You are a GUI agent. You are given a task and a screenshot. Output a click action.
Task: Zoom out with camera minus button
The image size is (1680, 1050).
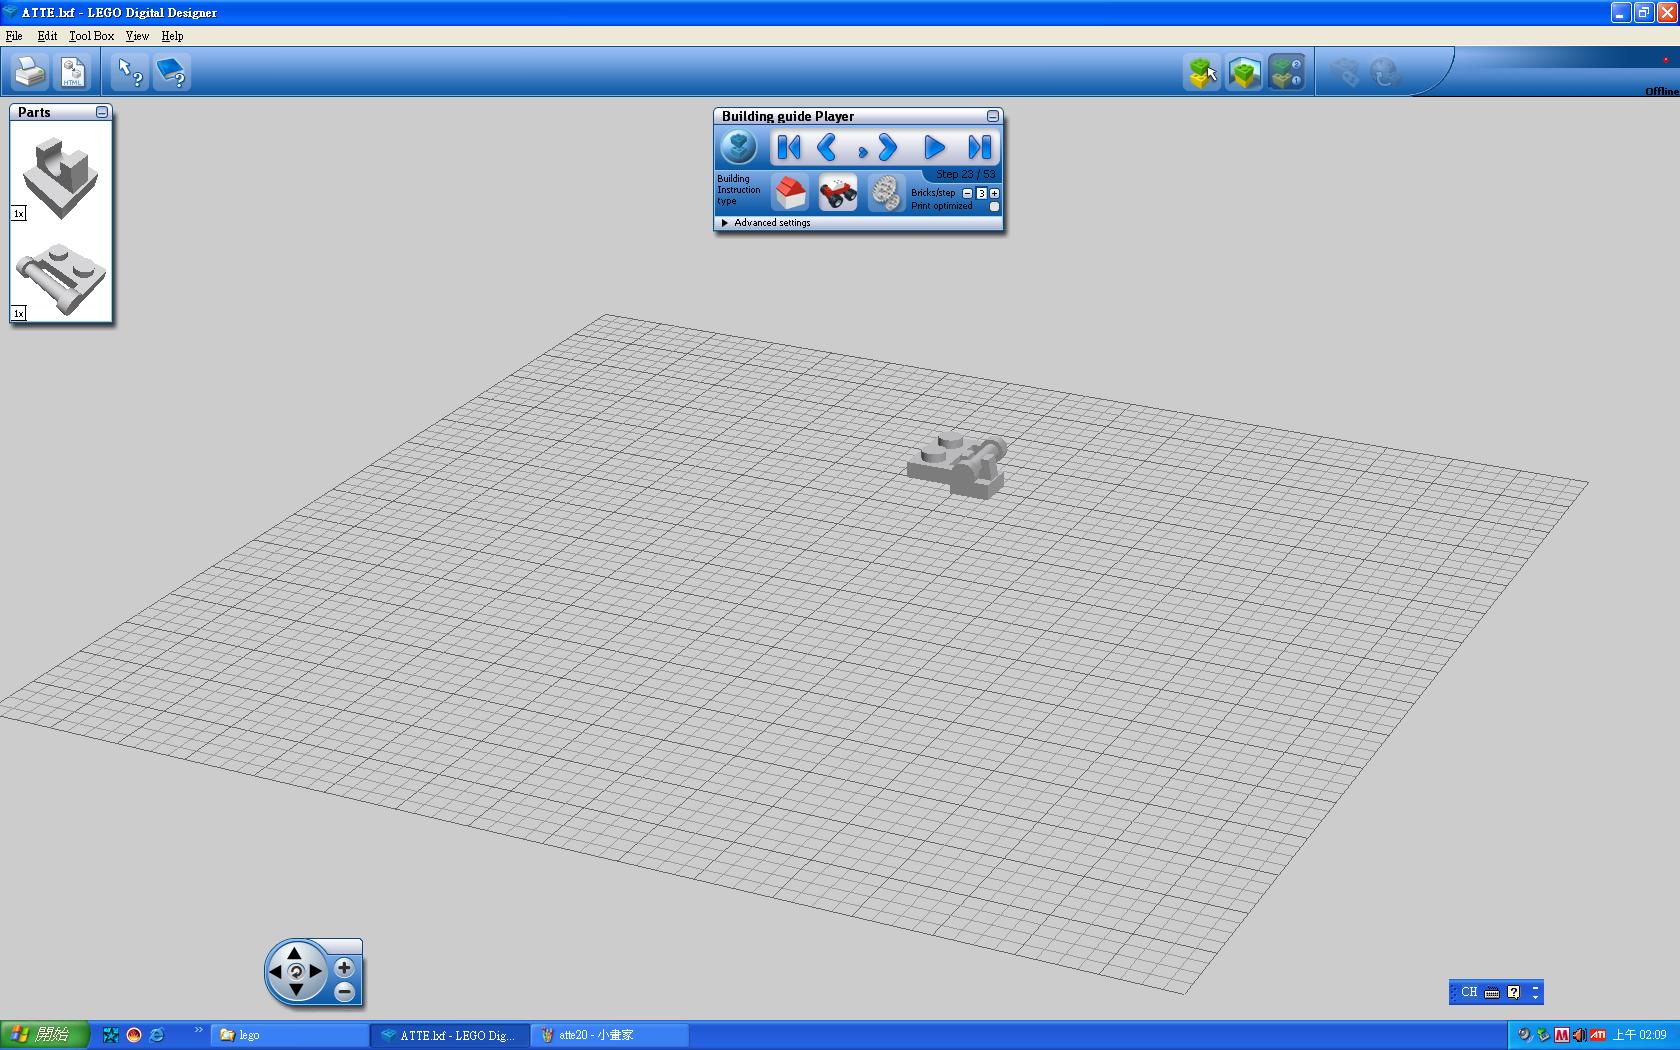[x=344, y=992]
